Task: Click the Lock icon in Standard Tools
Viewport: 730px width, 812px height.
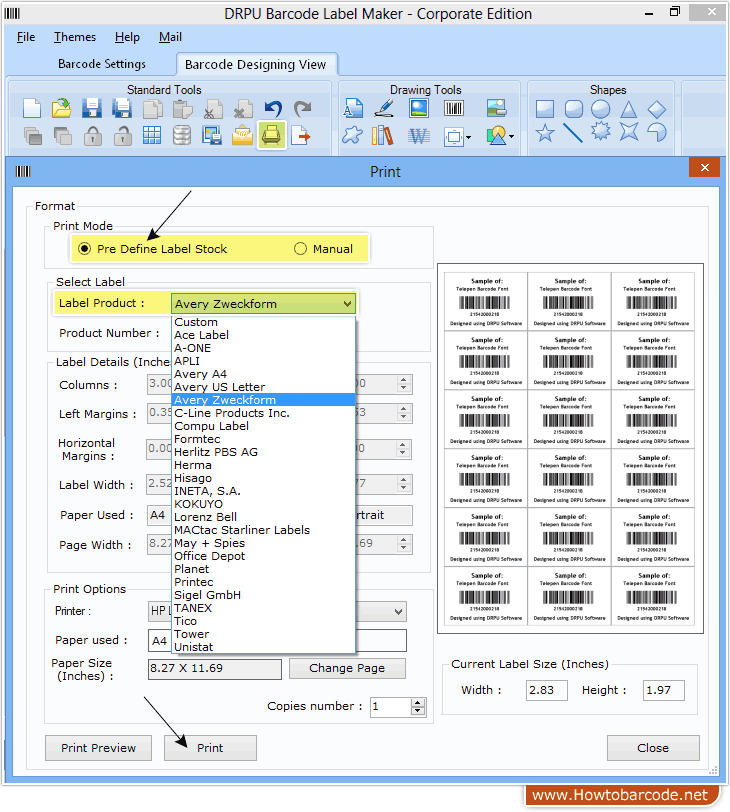Action: pyautogui.click(x=93, y=136)
